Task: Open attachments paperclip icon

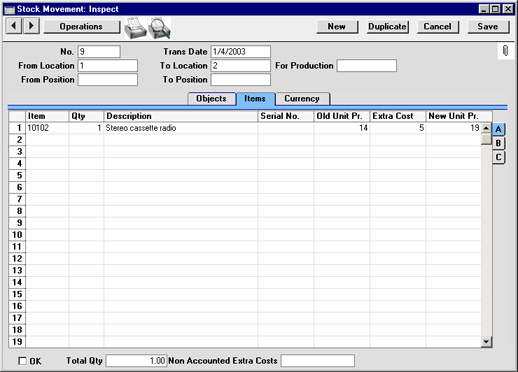Action: pyautogui.click(x=505, y=51)
